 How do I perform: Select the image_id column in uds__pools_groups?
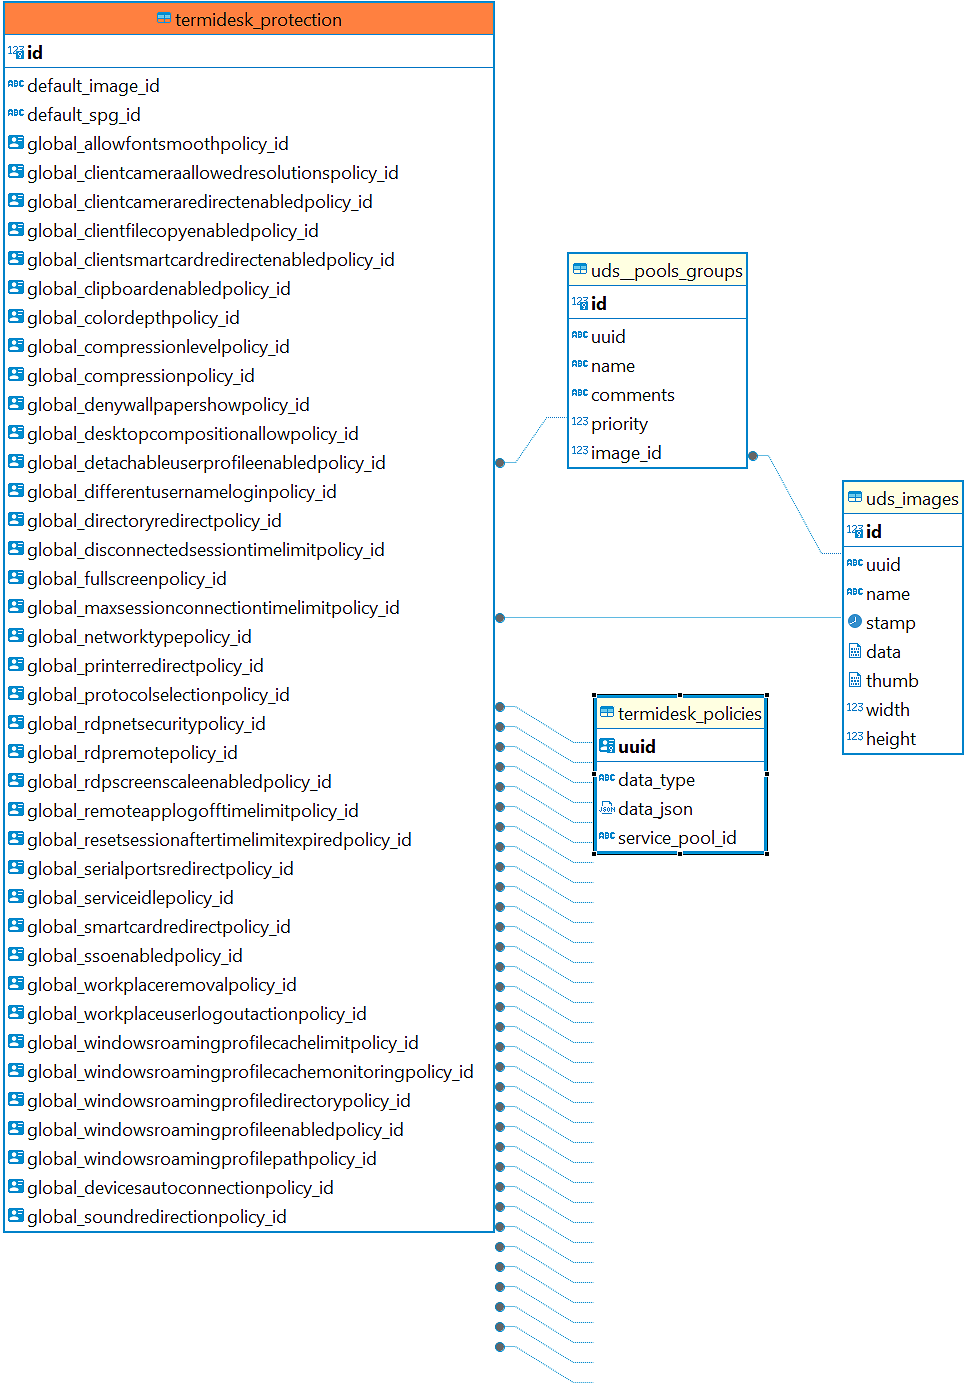pos(626,453)
